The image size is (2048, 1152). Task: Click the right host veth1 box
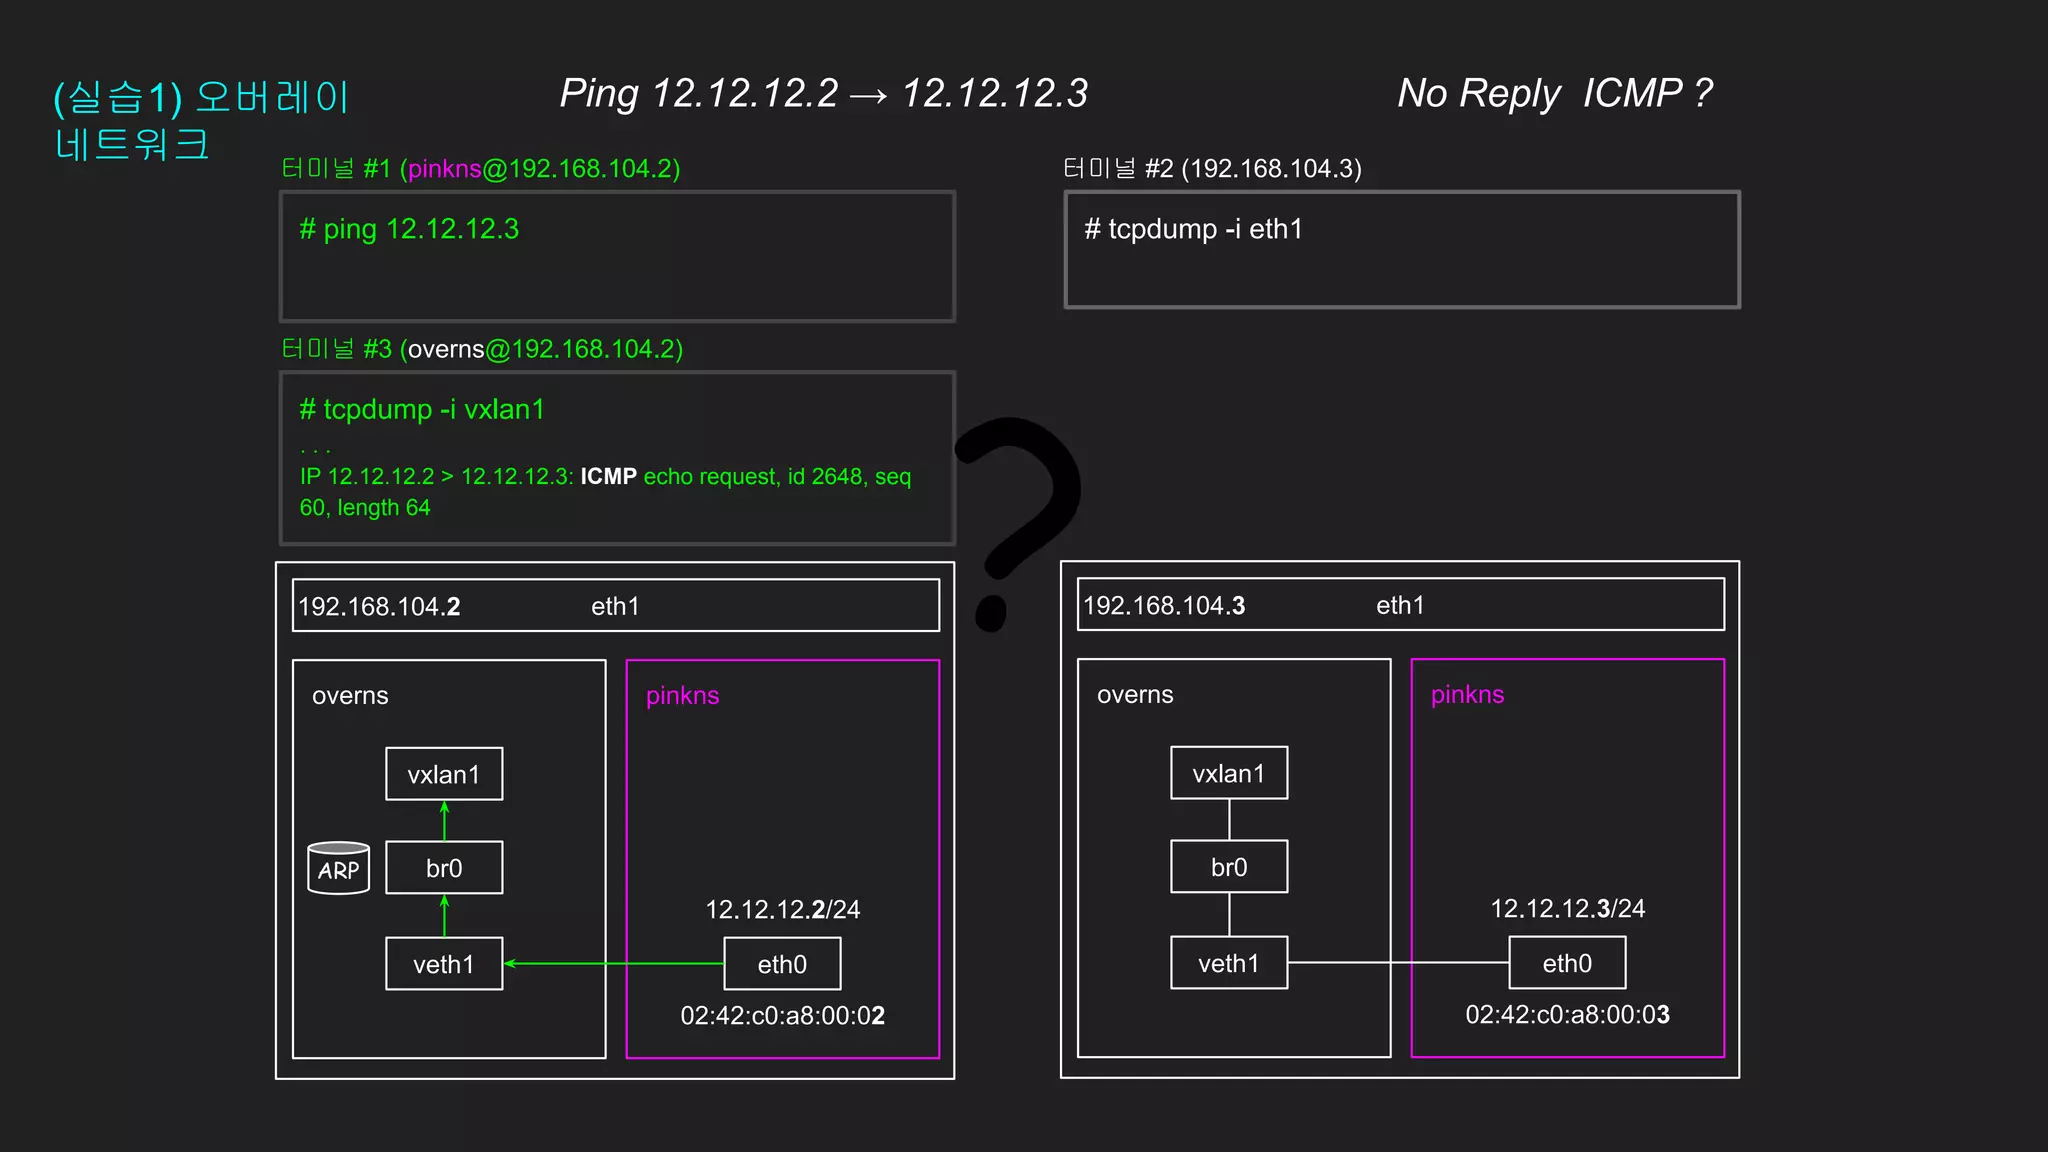1229,963
